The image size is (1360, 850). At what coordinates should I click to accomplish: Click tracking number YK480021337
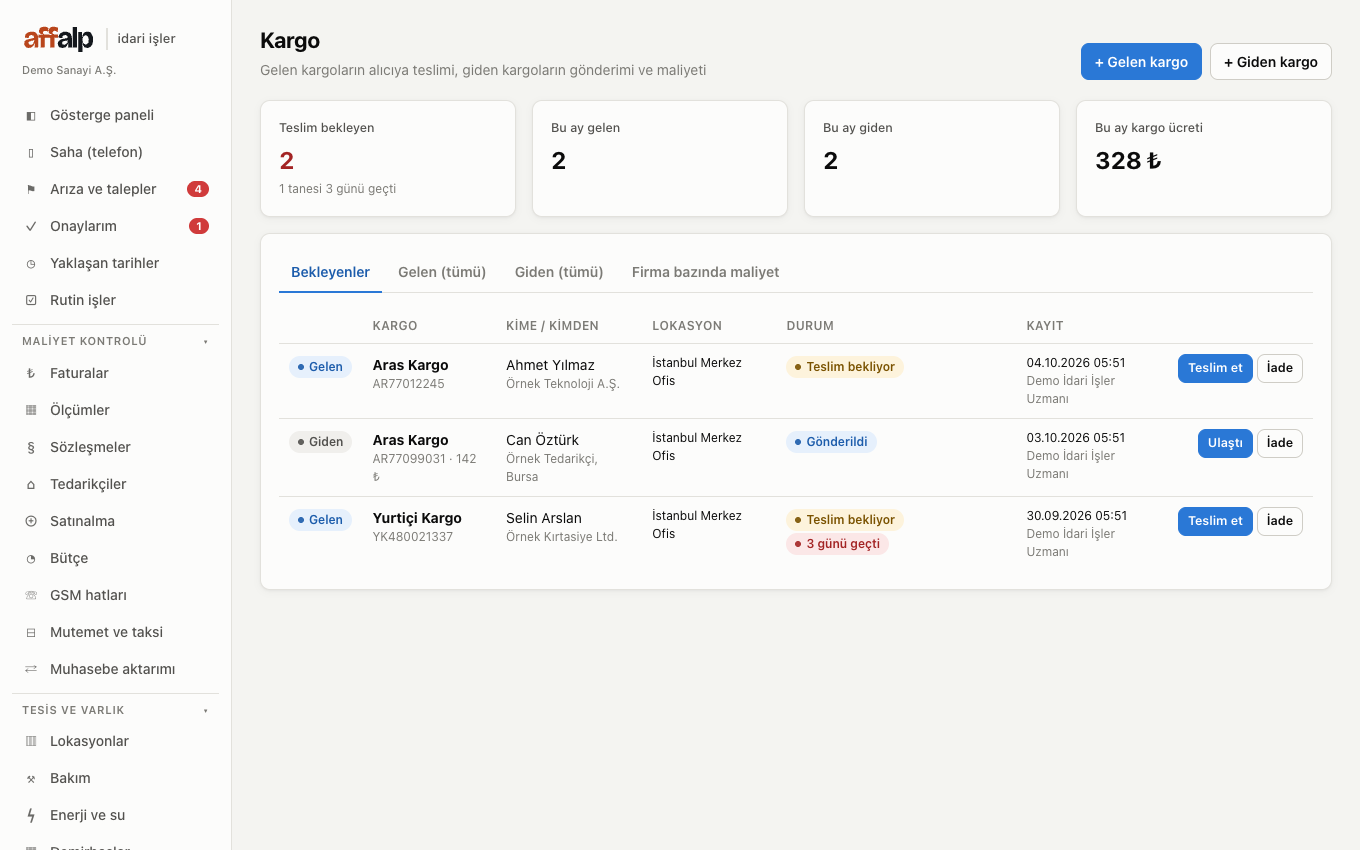click(413, 537)
